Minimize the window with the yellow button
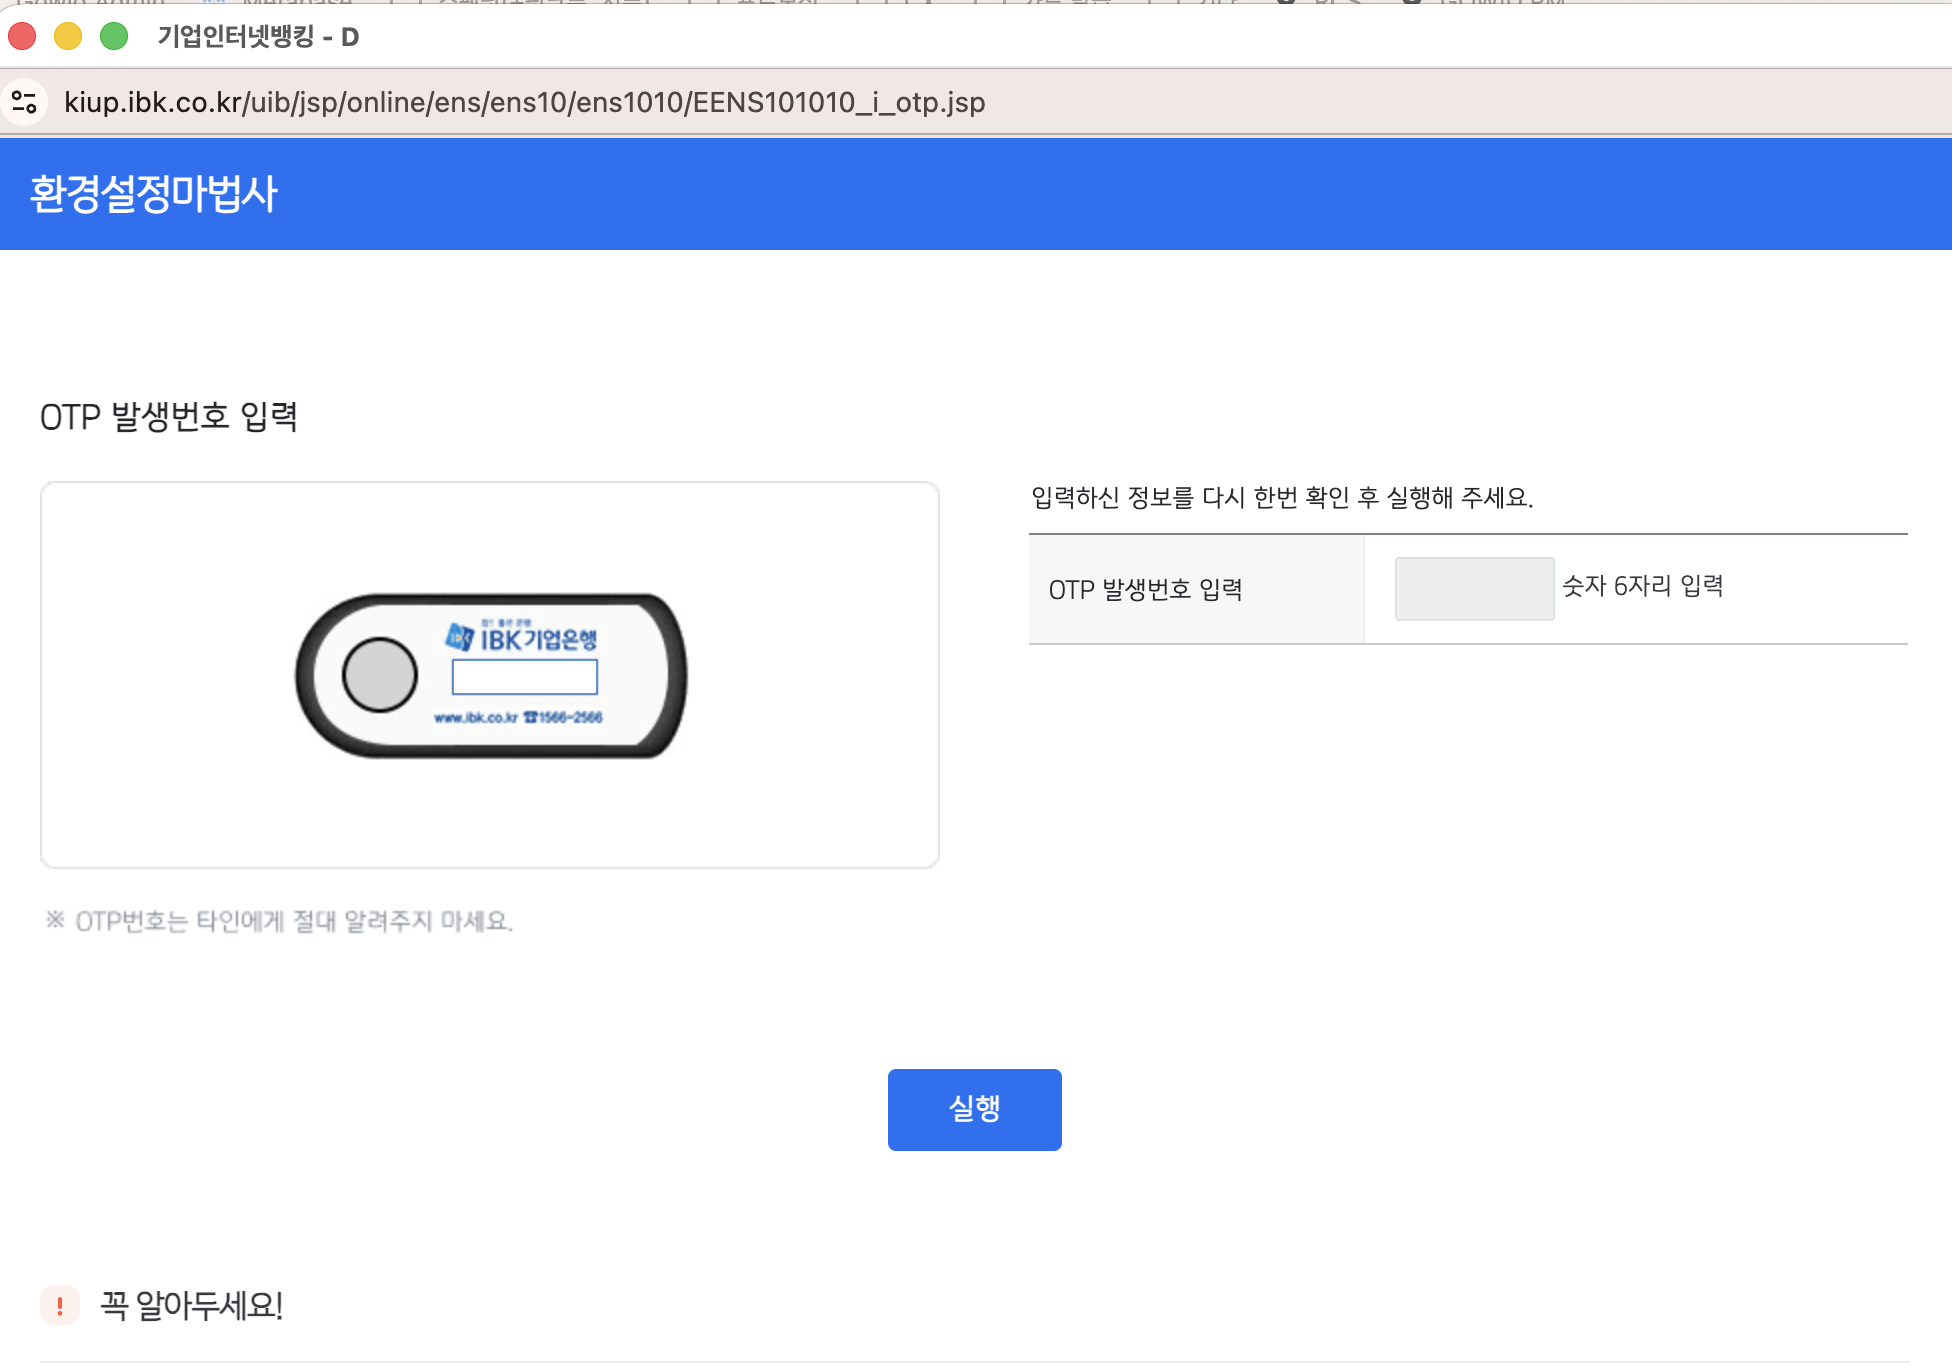 click(x=68, y=37)
